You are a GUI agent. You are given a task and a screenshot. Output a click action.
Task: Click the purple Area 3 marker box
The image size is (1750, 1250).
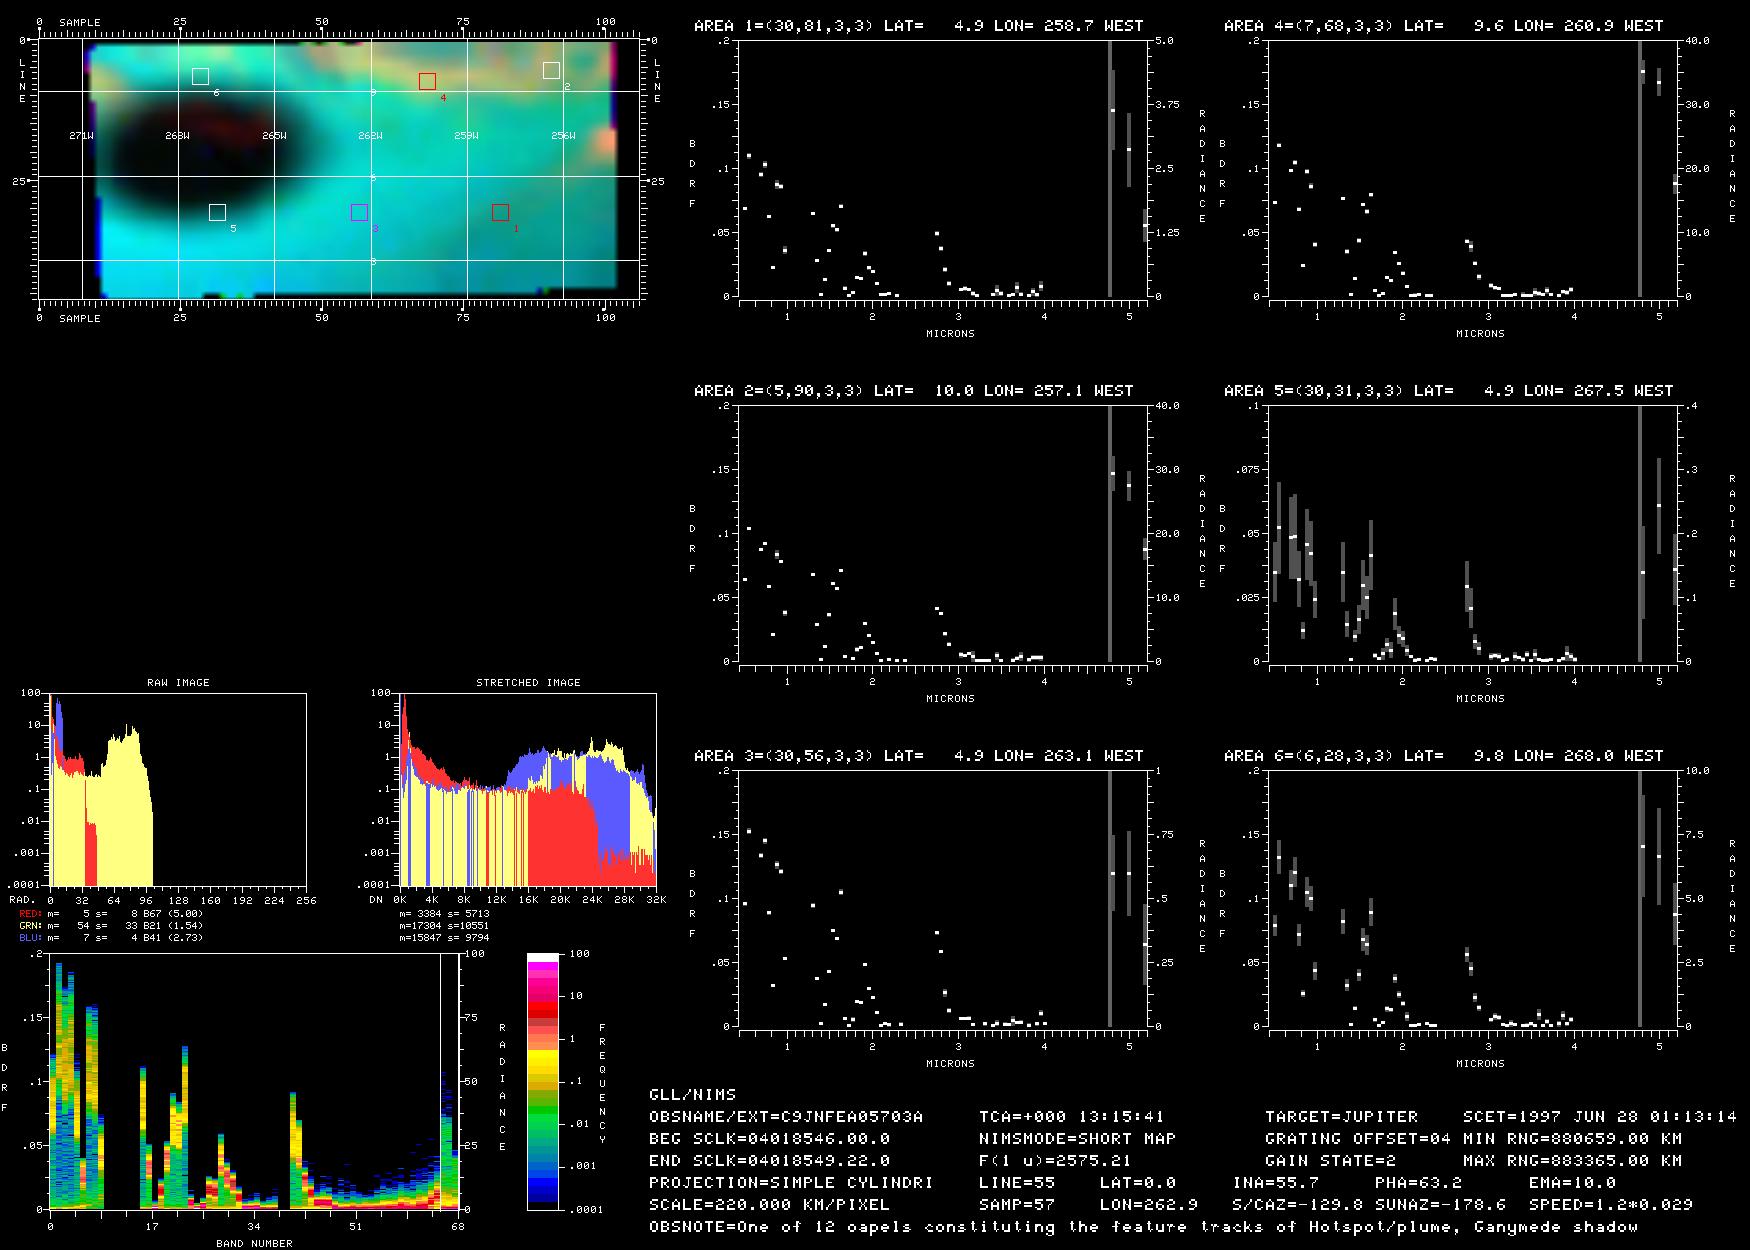[x=359, y=212]
